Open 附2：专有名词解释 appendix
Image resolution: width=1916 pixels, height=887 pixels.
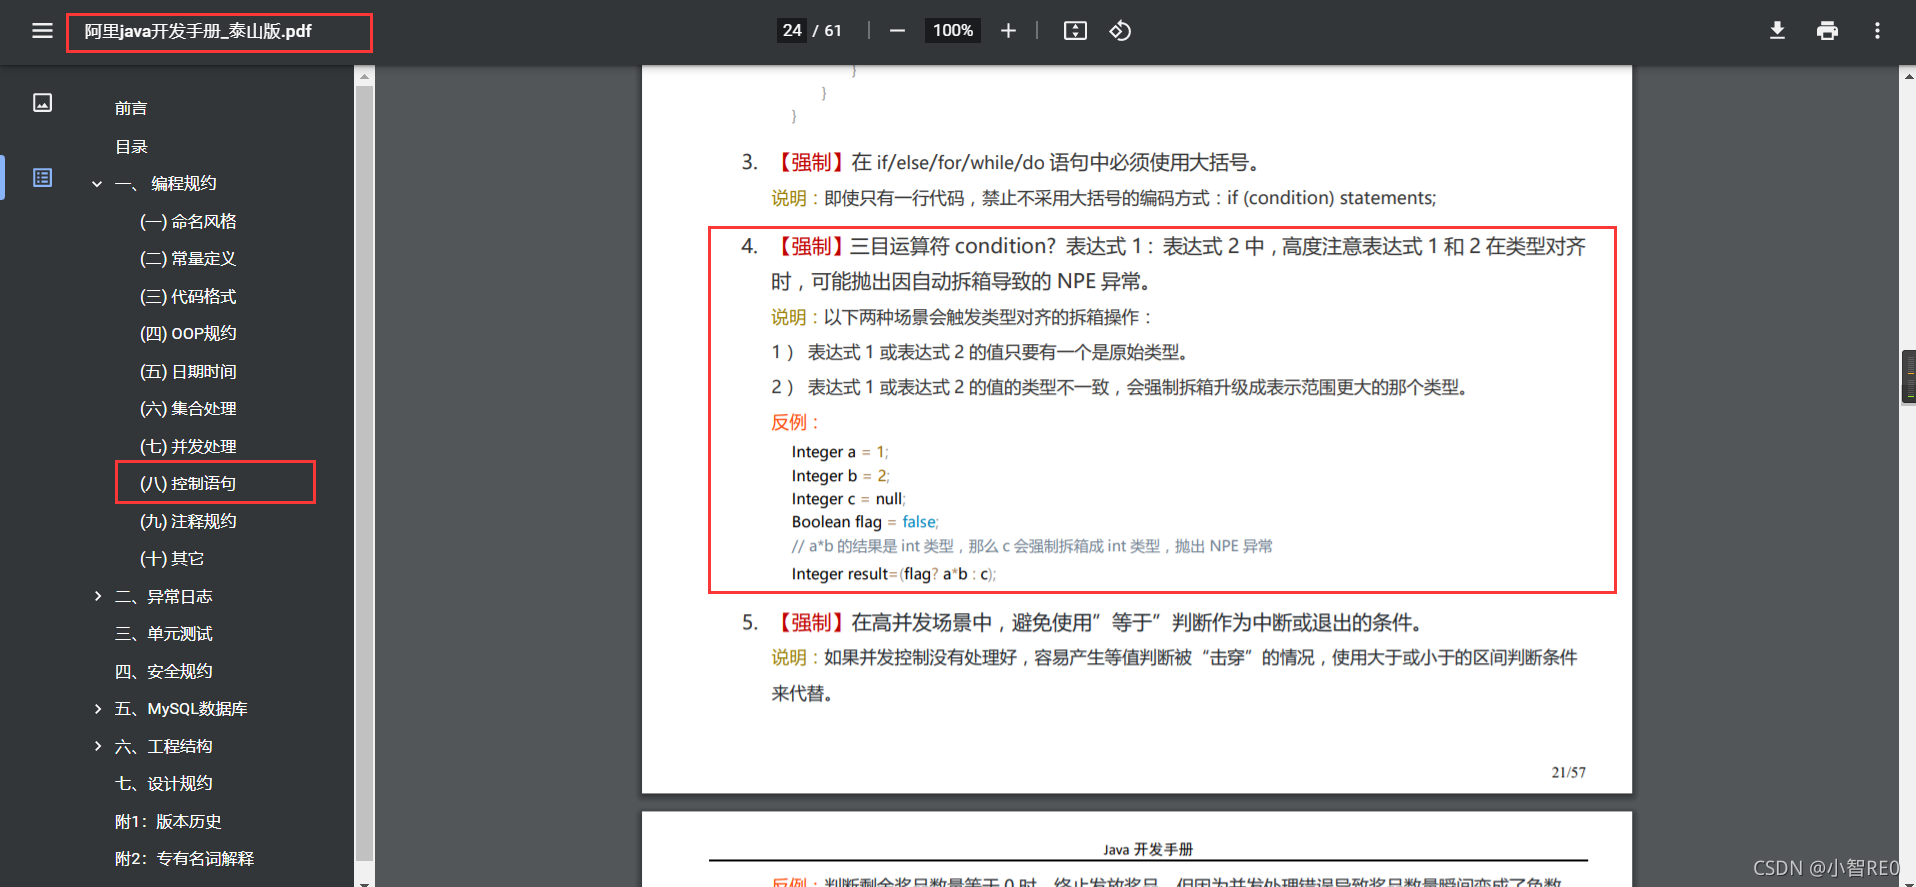click(184, 858)
